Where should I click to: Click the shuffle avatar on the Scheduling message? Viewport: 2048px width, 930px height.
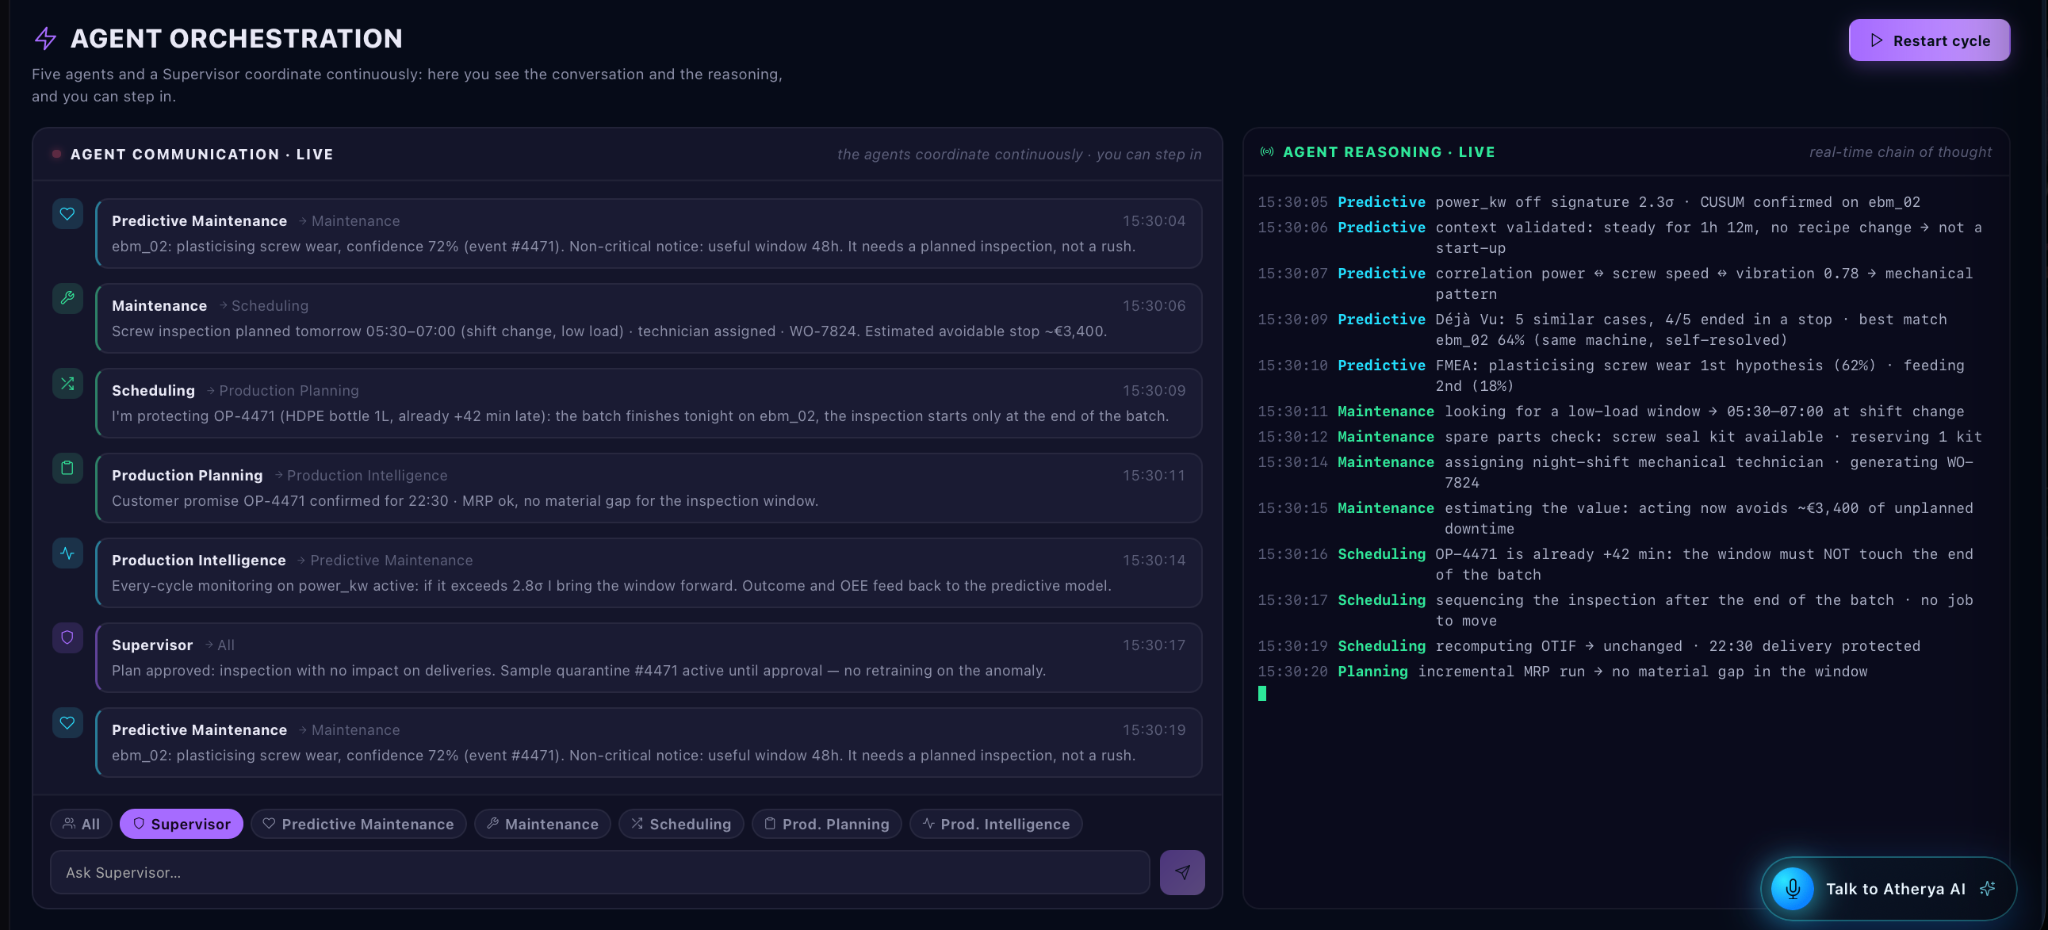point(67,383)
